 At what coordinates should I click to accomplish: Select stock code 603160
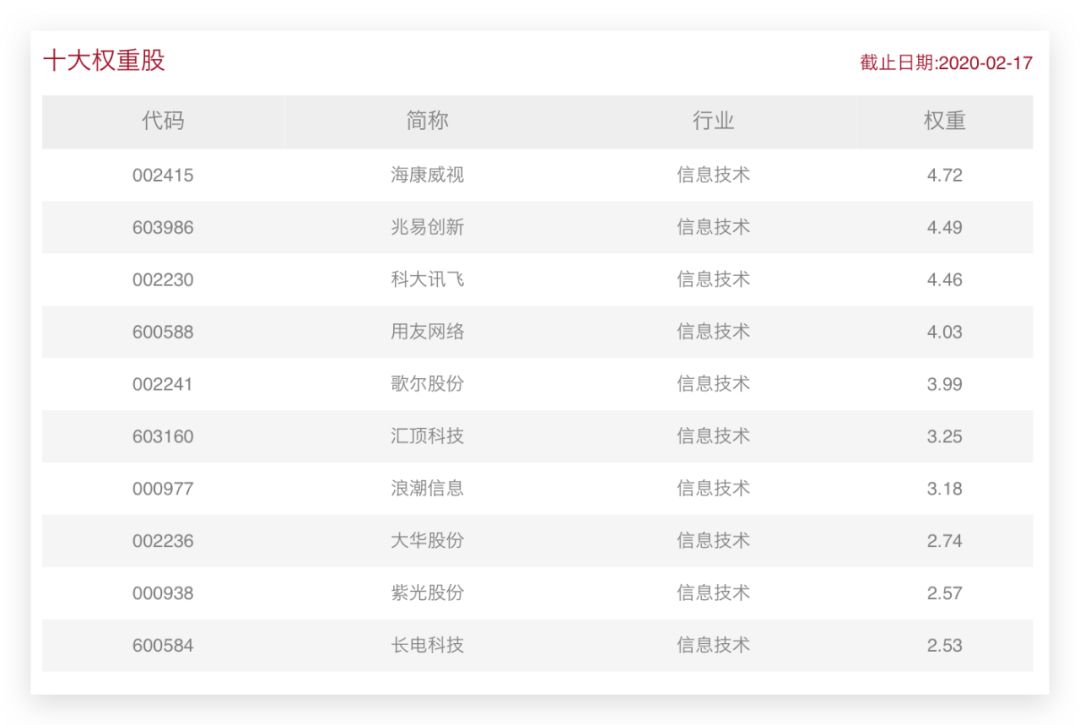pos(163,437)
